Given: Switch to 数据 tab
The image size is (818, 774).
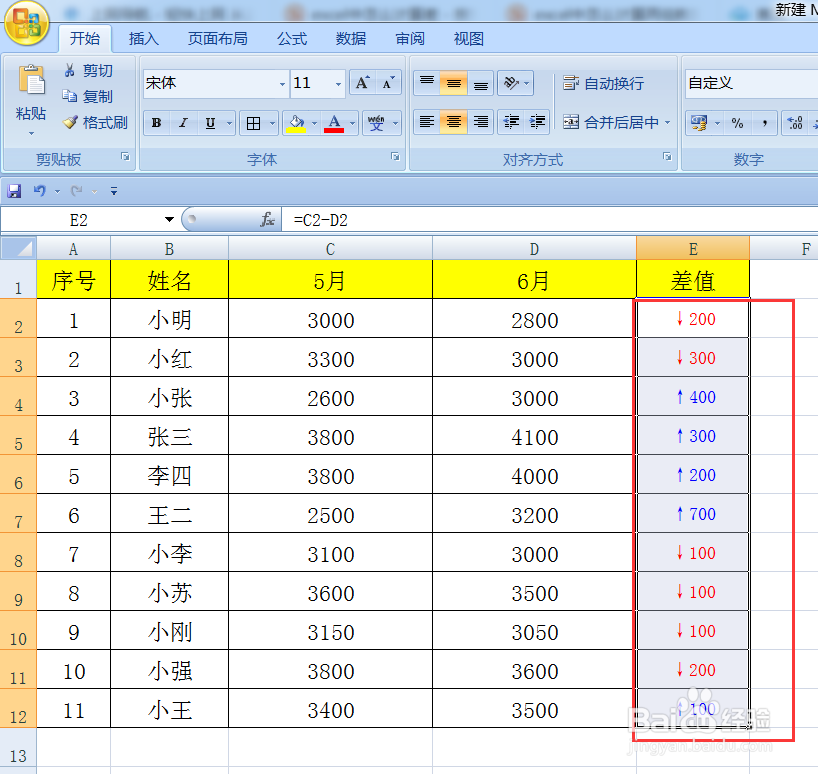Looking at the screenshot, I should [351, 39].
